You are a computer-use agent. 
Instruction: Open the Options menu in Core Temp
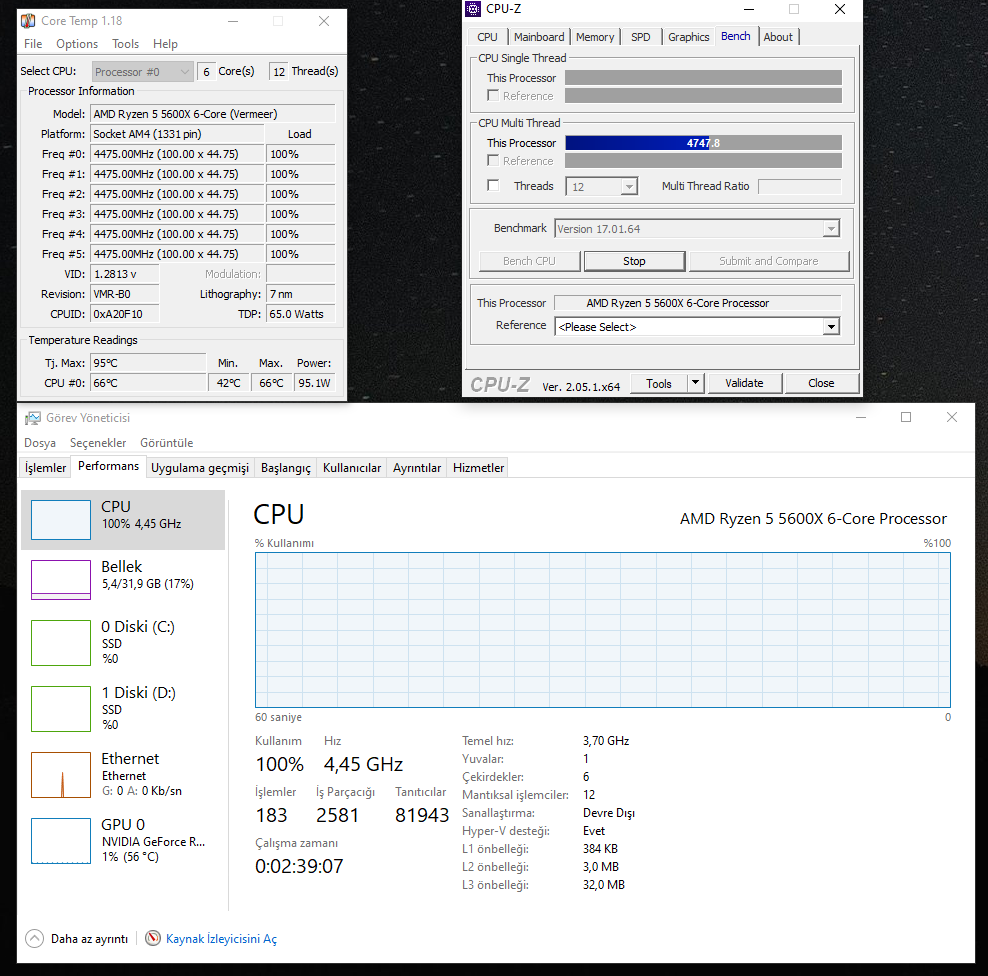[77, 43]
